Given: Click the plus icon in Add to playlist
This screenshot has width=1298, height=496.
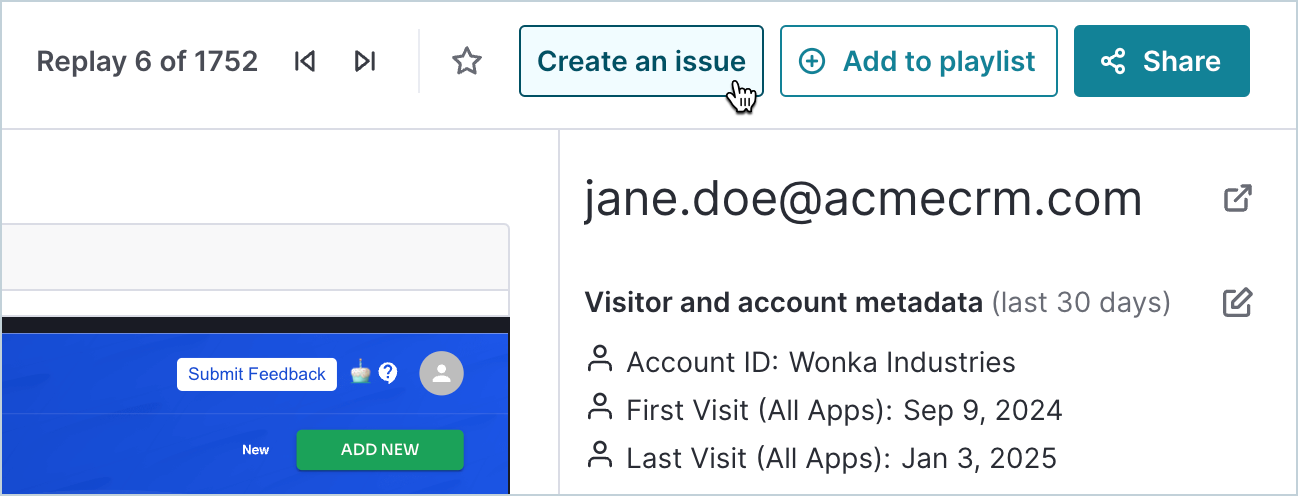Looking at the screenshot, I should [x=813, y=62].
